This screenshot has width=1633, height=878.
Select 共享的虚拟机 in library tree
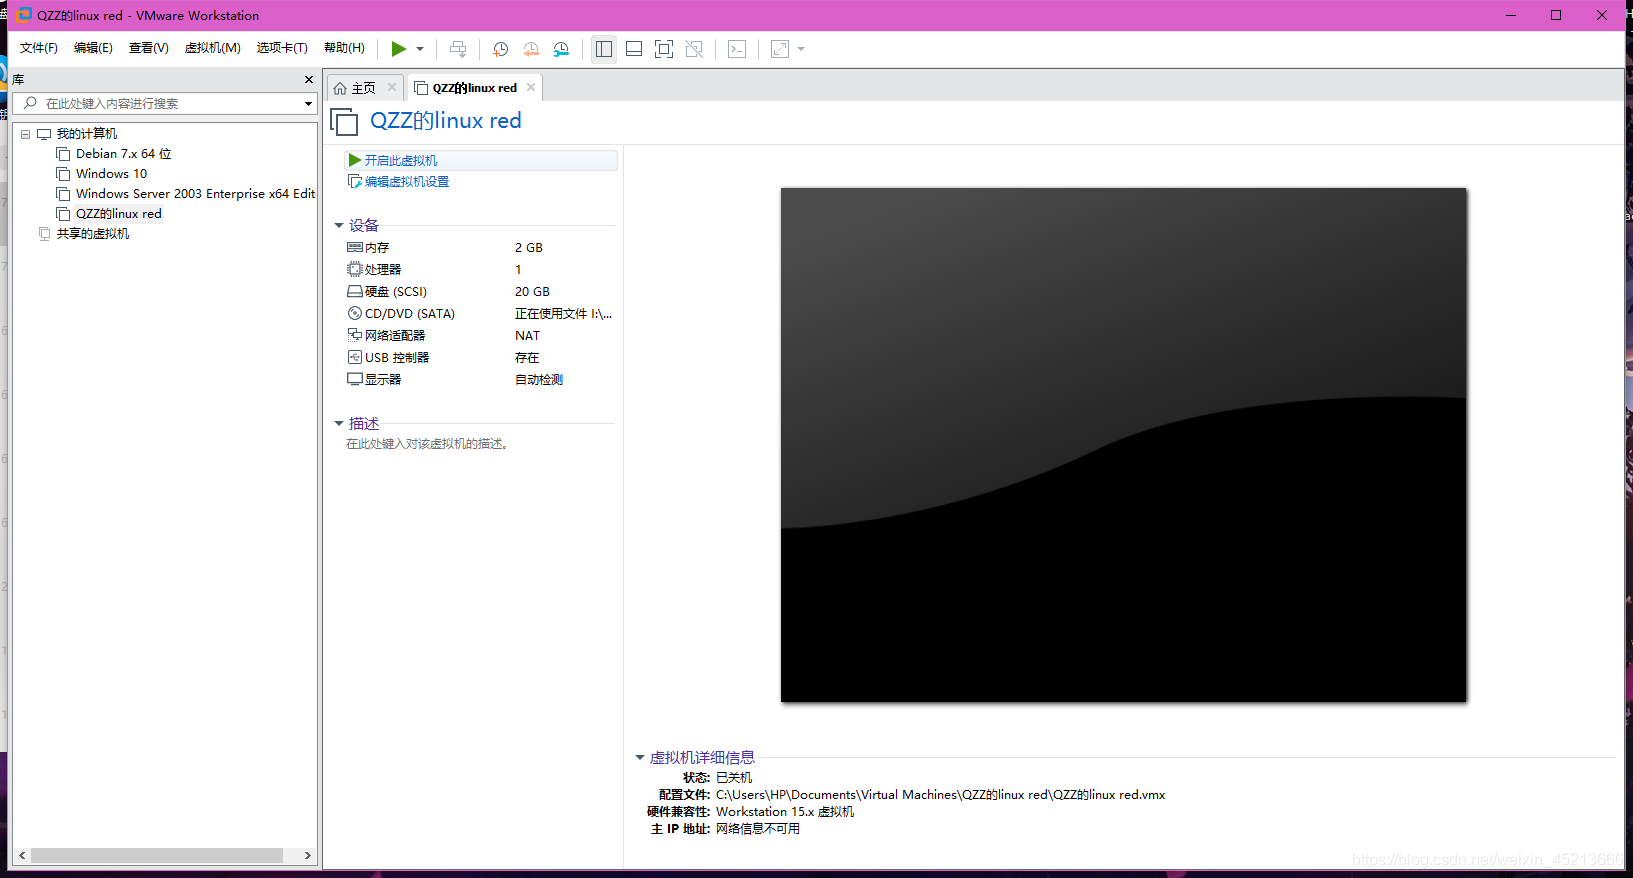point(92,234)
